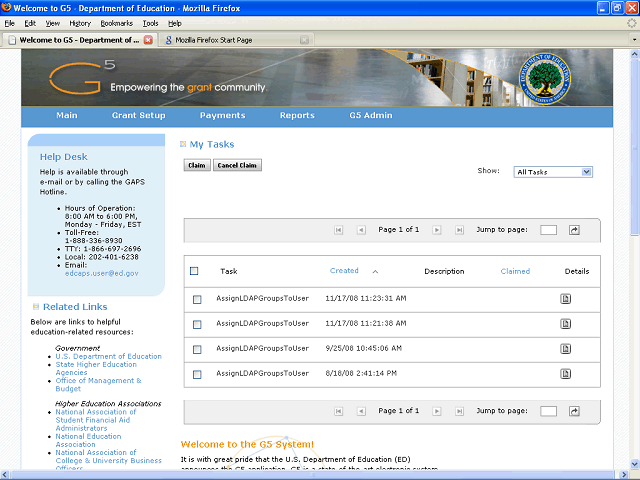
Task: Open details for the 8/18/08 2:41:14 PM task
Action: tap(565, 373)
